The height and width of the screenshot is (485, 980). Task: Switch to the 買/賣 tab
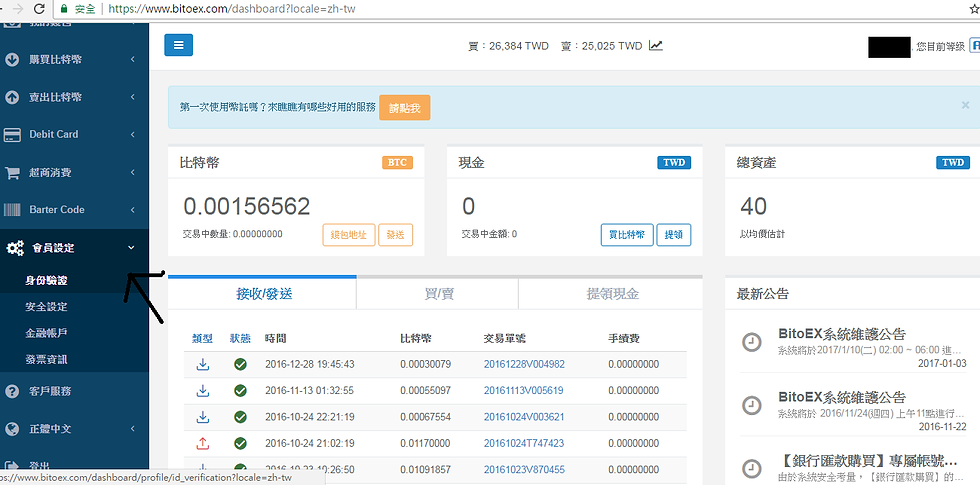point(438,294)
